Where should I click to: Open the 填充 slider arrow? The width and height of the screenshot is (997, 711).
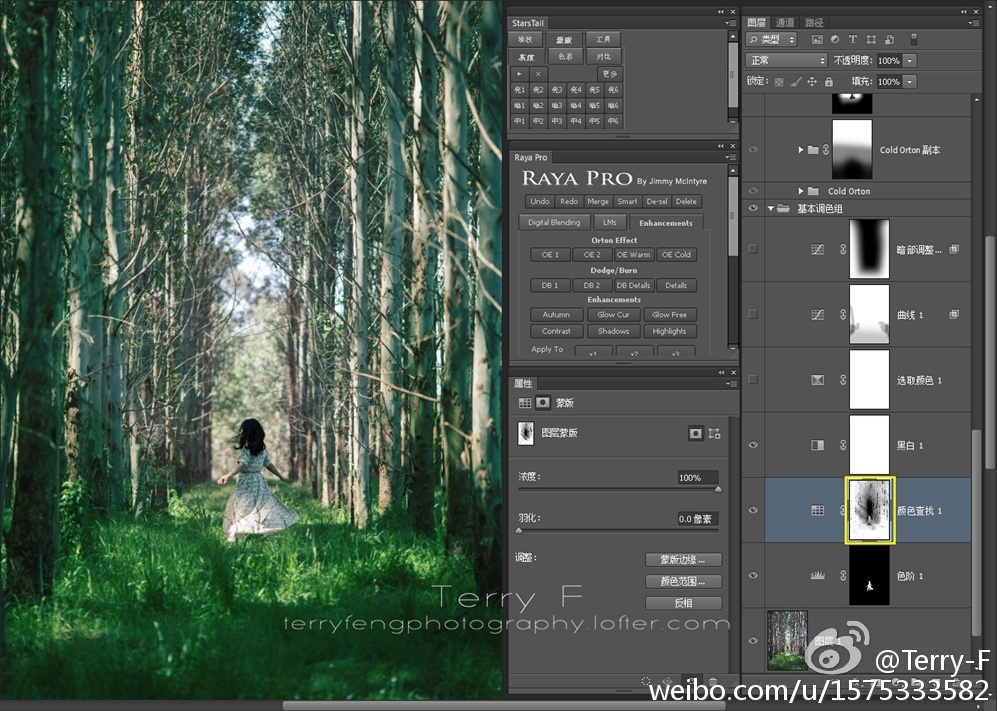pyautogui.click(x=910, y=81)
